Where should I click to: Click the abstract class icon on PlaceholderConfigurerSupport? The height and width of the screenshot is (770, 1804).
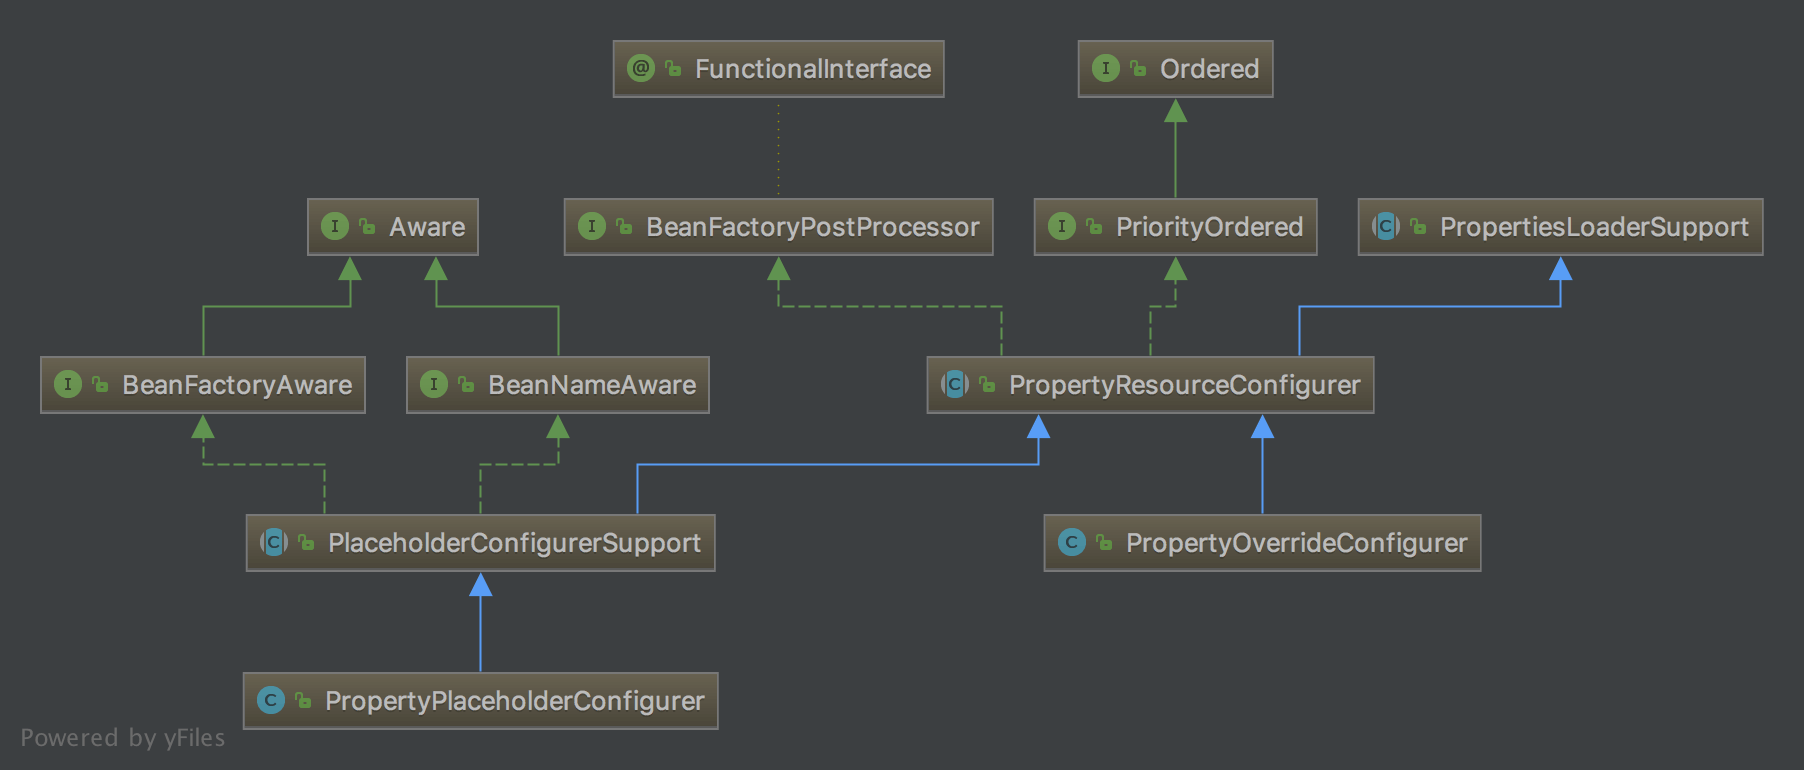point(273,542)
